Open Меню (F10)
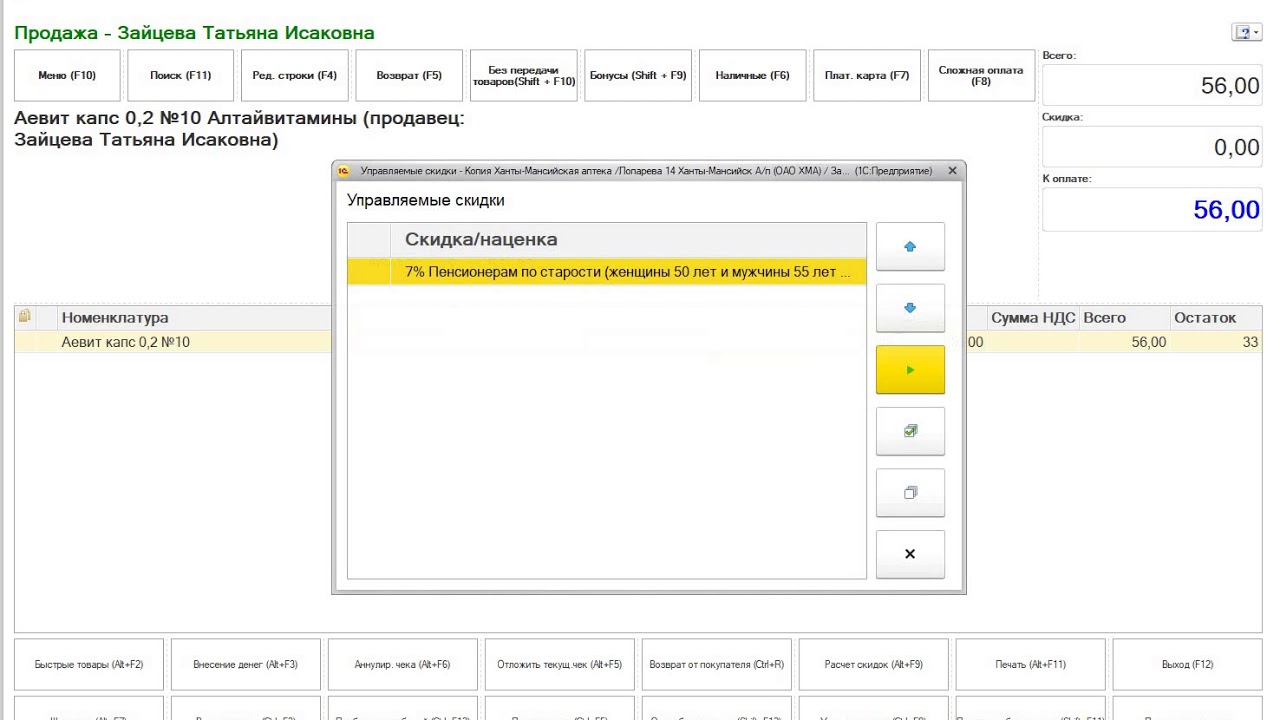This screenshot has height=720, width=1280. click(x=67, y=76)
